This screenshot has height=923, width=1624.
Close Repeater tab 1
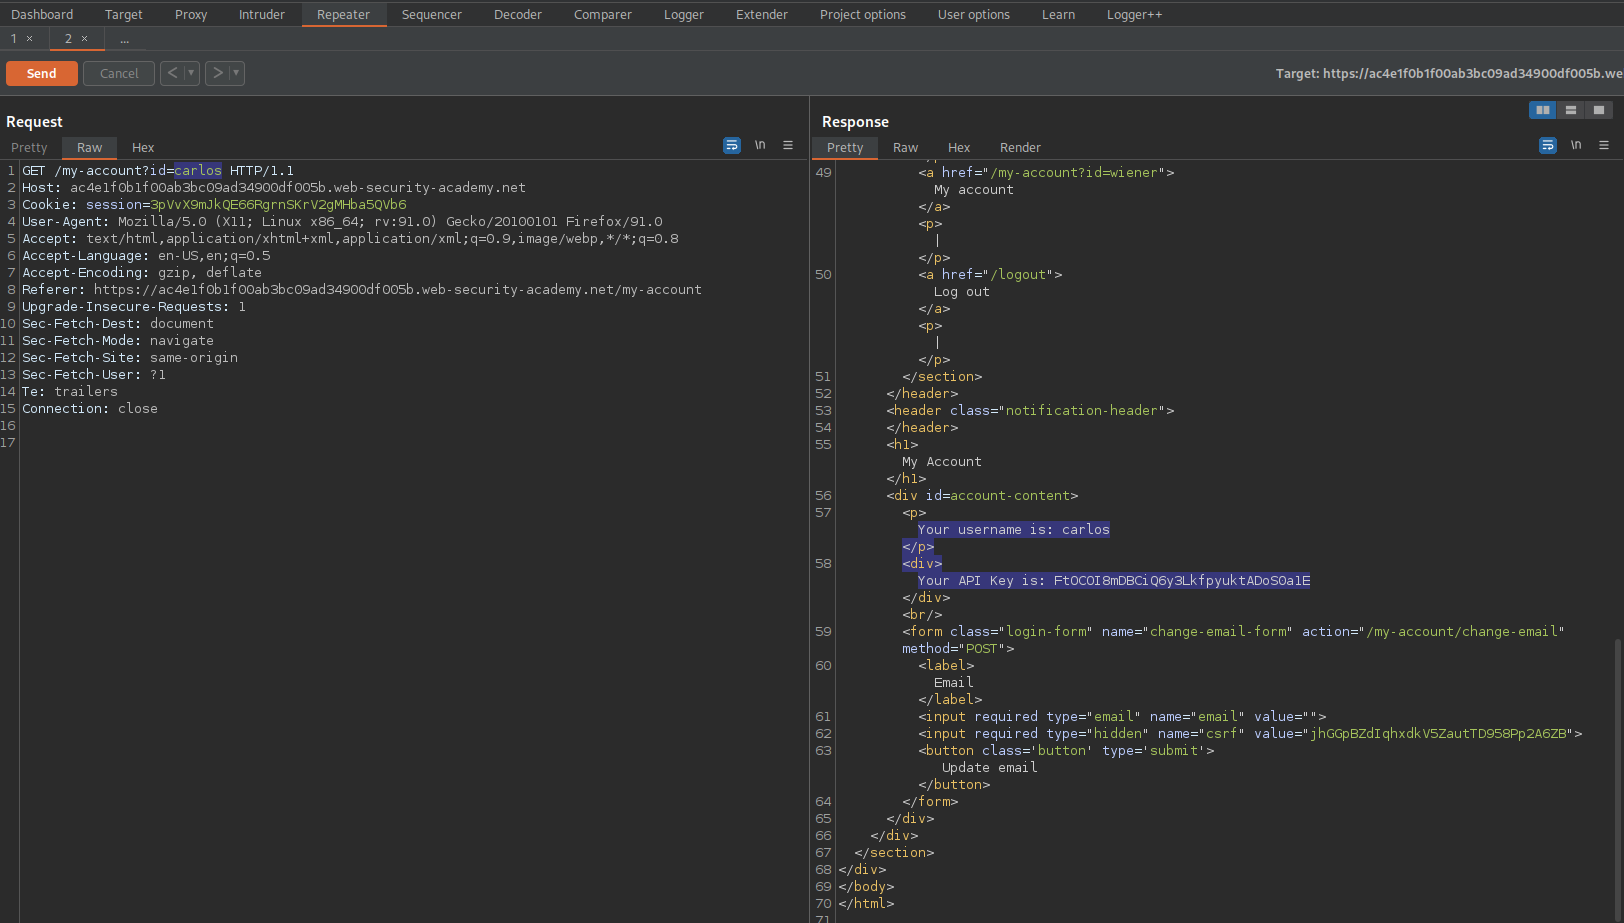pyautogui.click(x=30, y=39)
